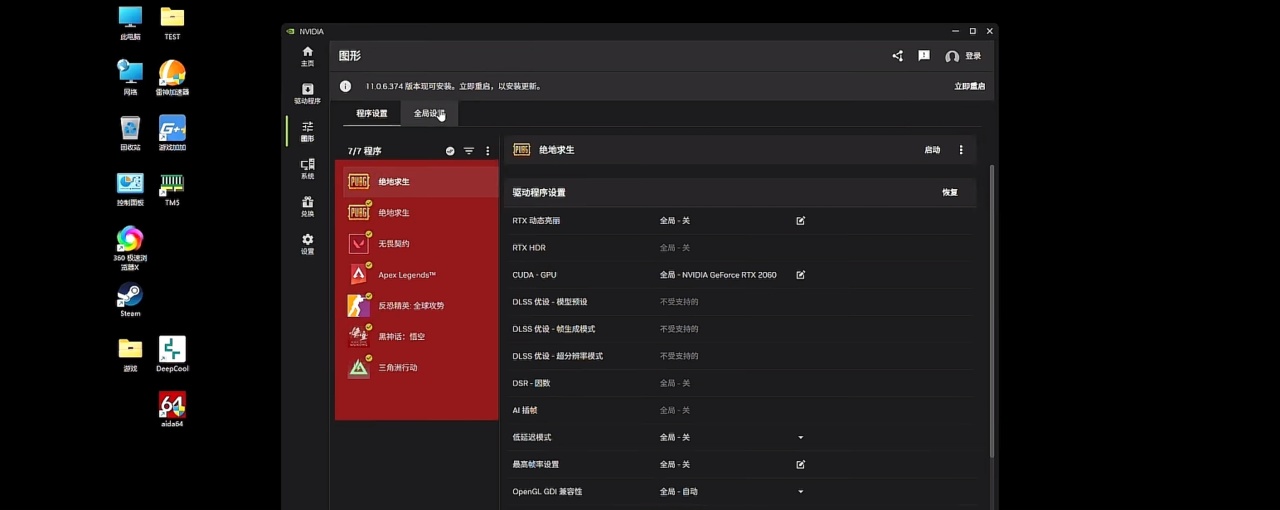Open 设置 settings gear in the sidebar
The width and height of the screenshot is (1280, 510).
[307, 244]
